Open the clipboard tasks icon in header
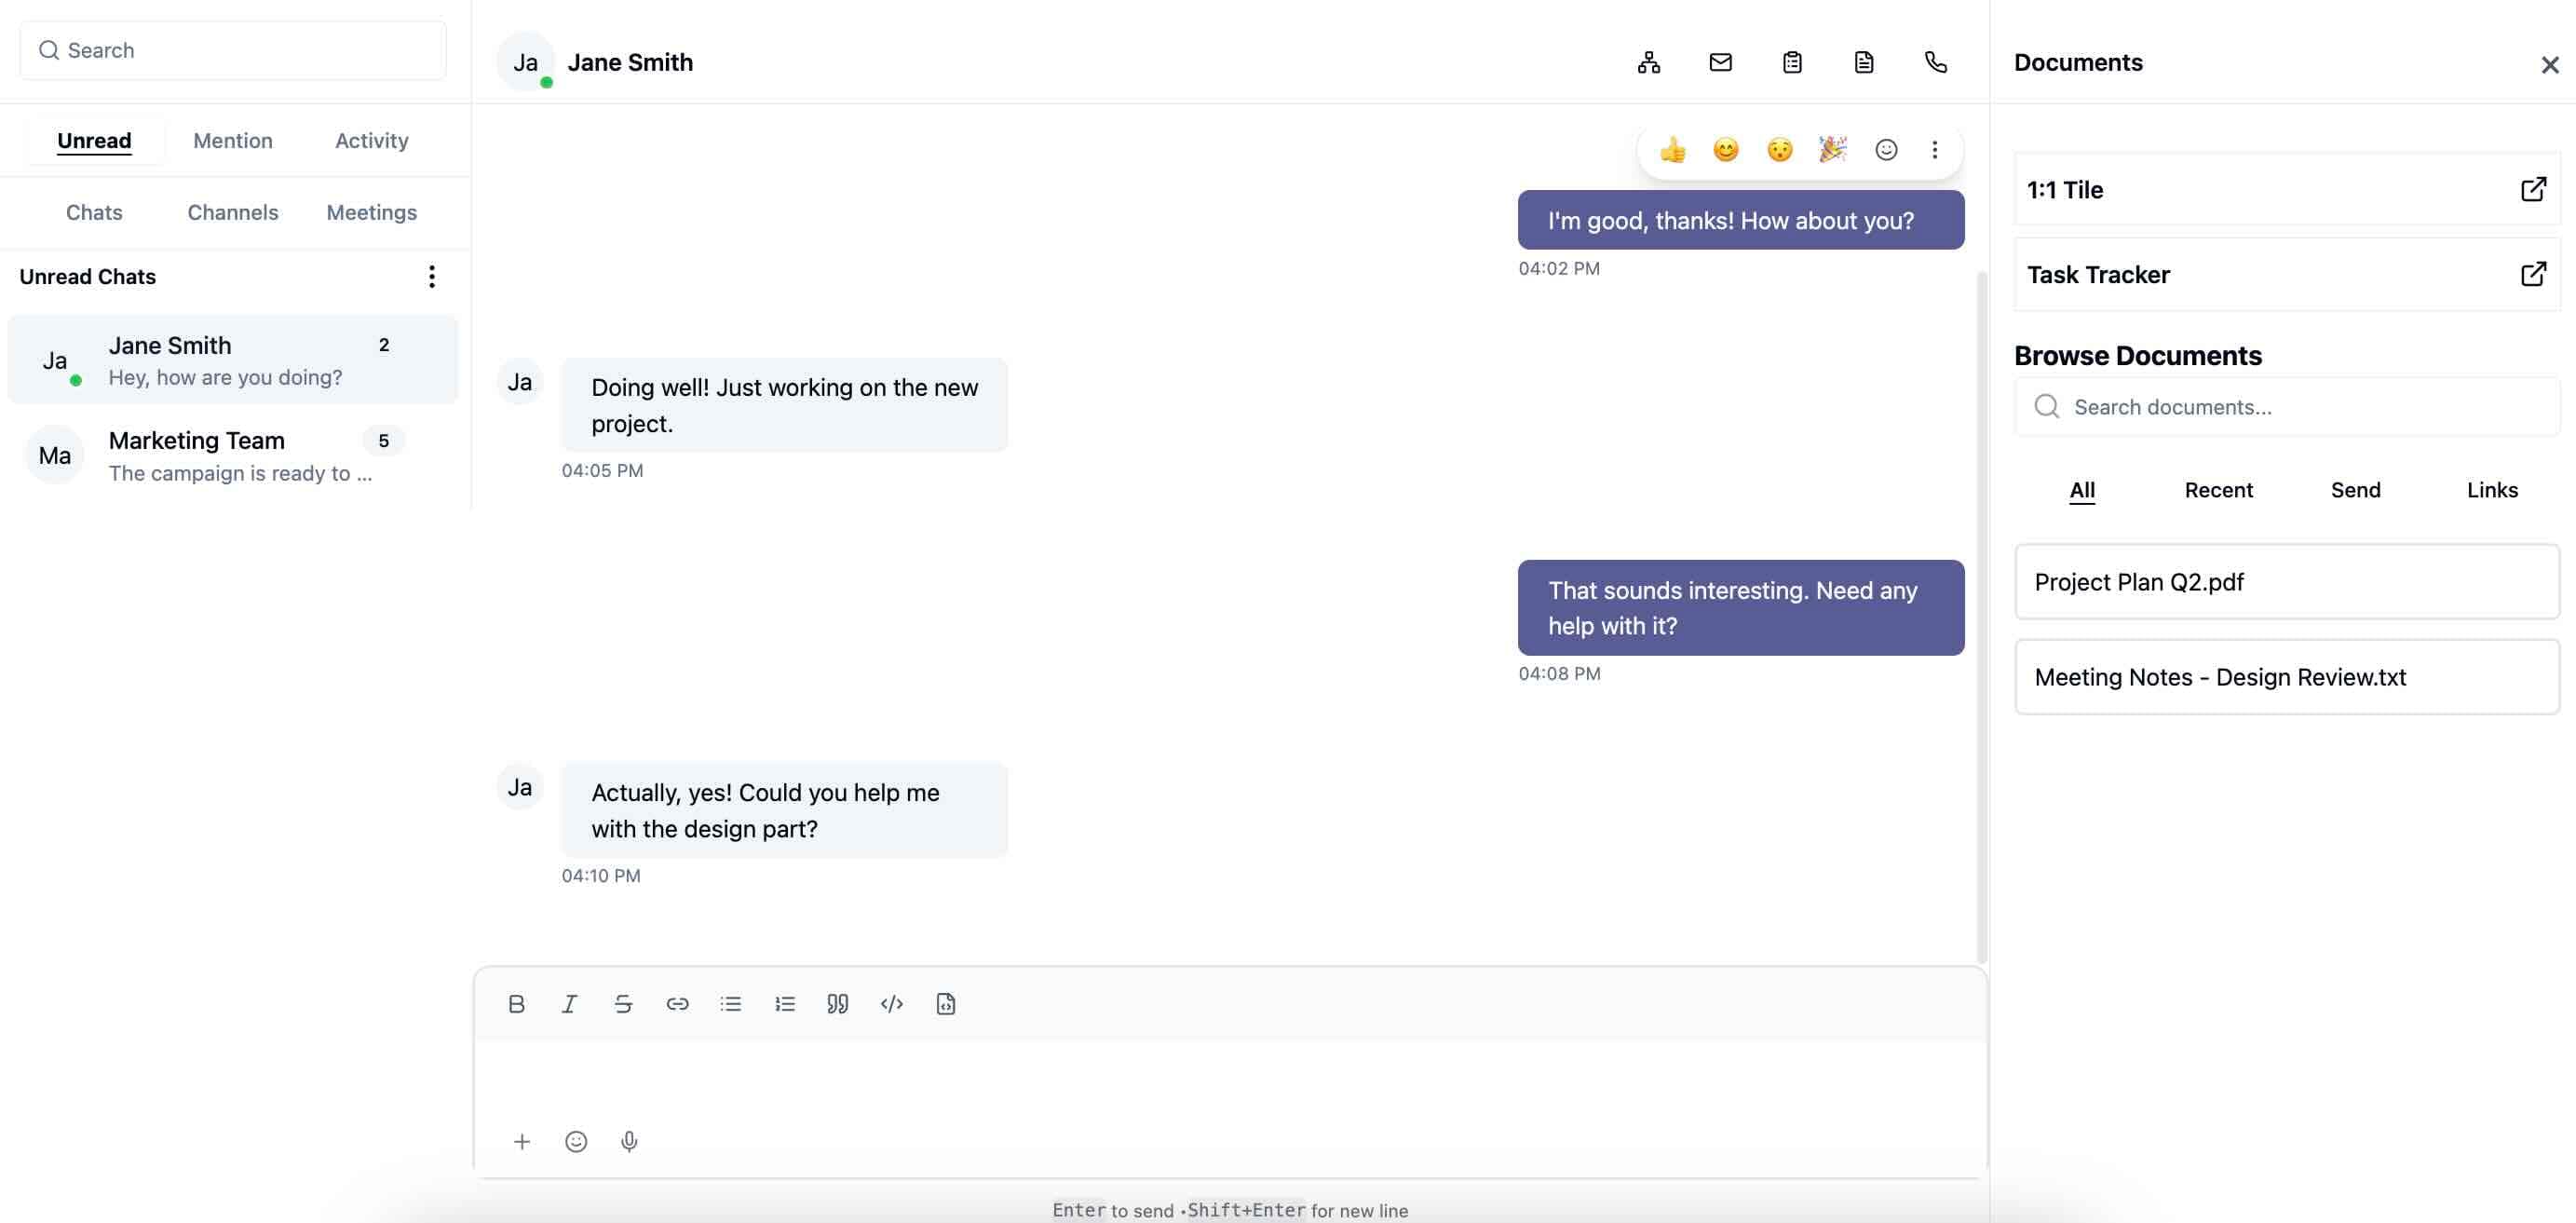The image size is (2576, 1223). pyautogui.click(x=1791, y=62)
